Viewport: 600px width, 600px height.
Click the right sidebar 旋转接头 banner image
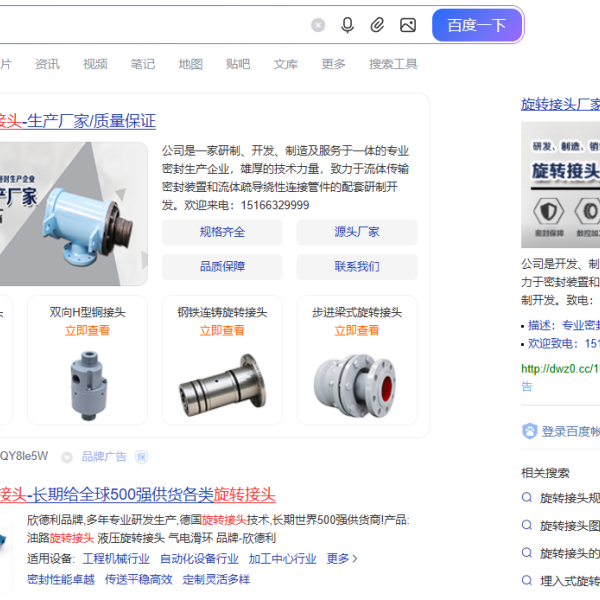coord(561,185)
